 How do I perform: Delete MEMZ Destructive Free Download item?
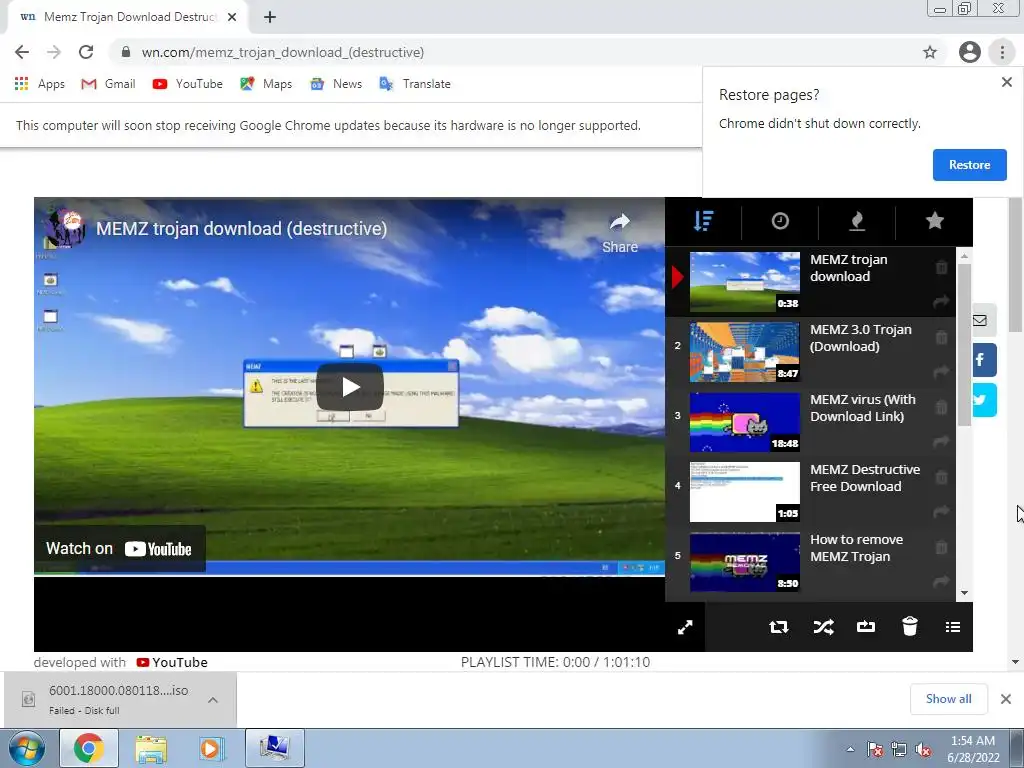(941, 477)
